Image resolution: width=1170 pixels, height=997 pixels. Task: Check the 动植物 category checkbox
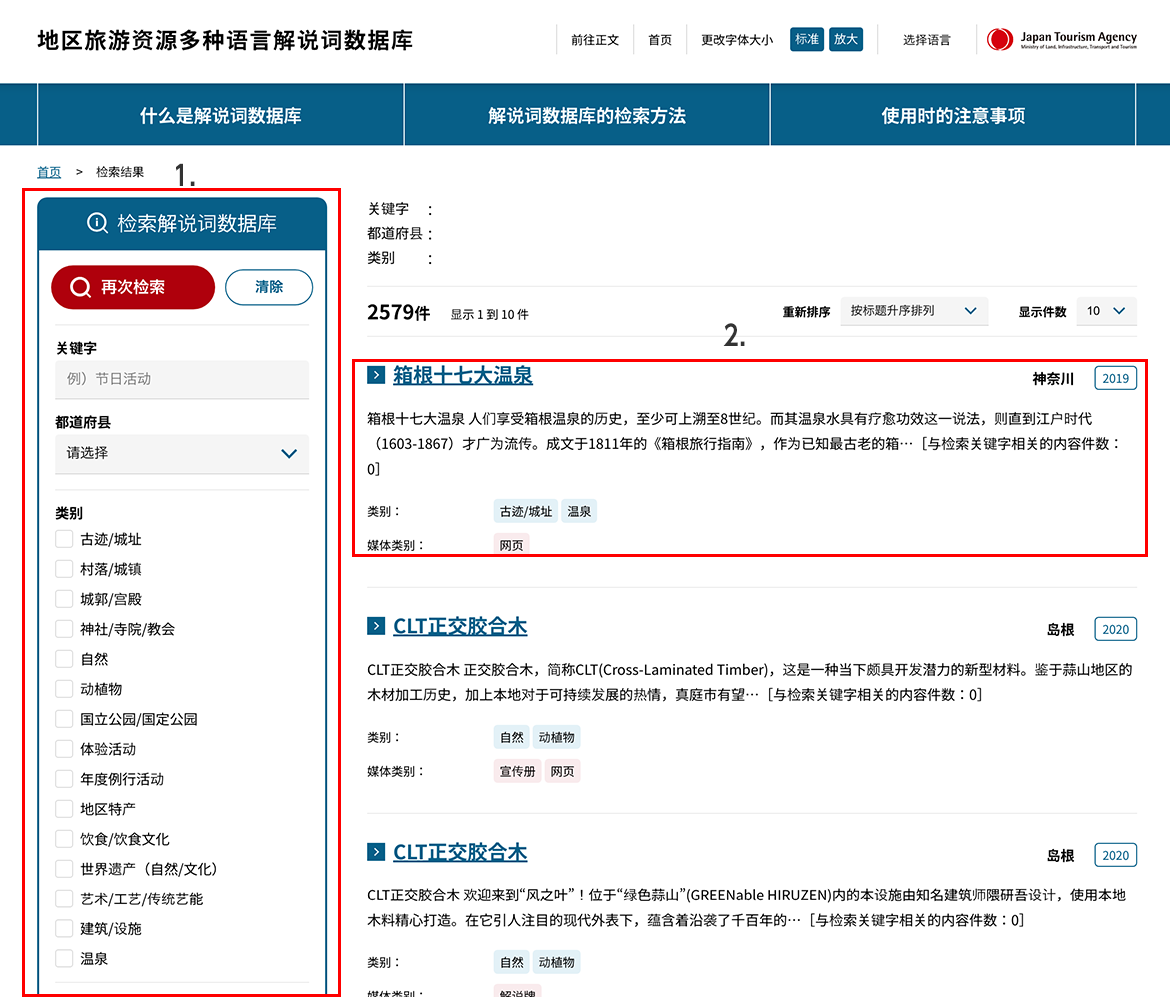64,689
